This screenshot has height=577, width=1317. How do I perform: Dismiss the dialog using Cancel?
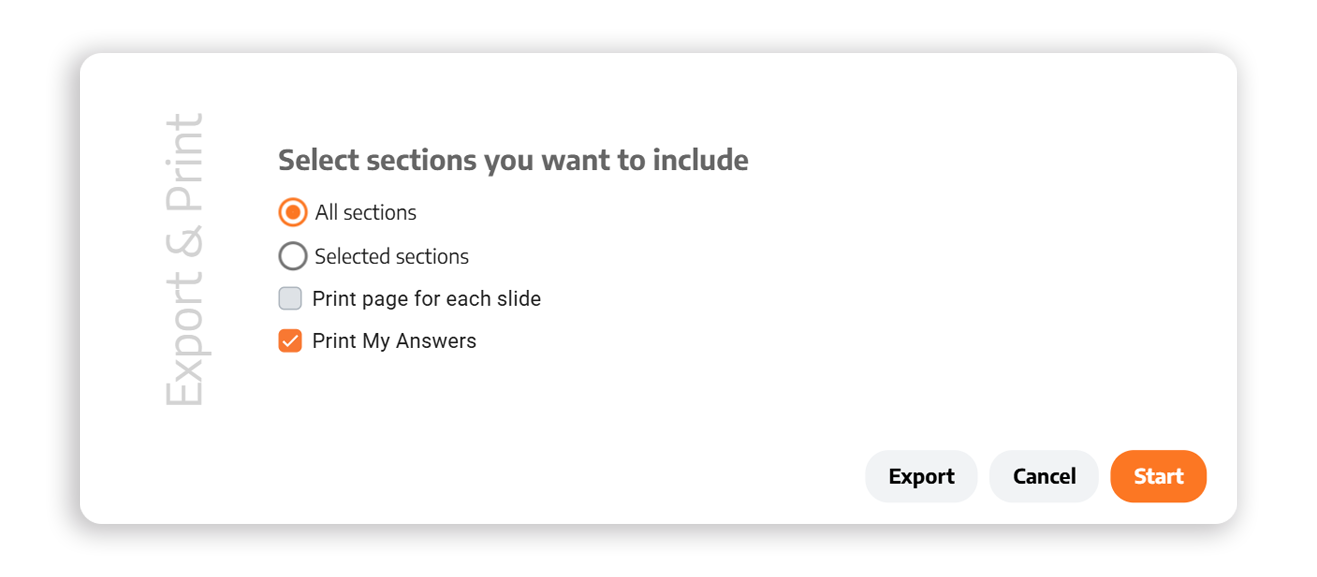click(x=1043, y=476)
